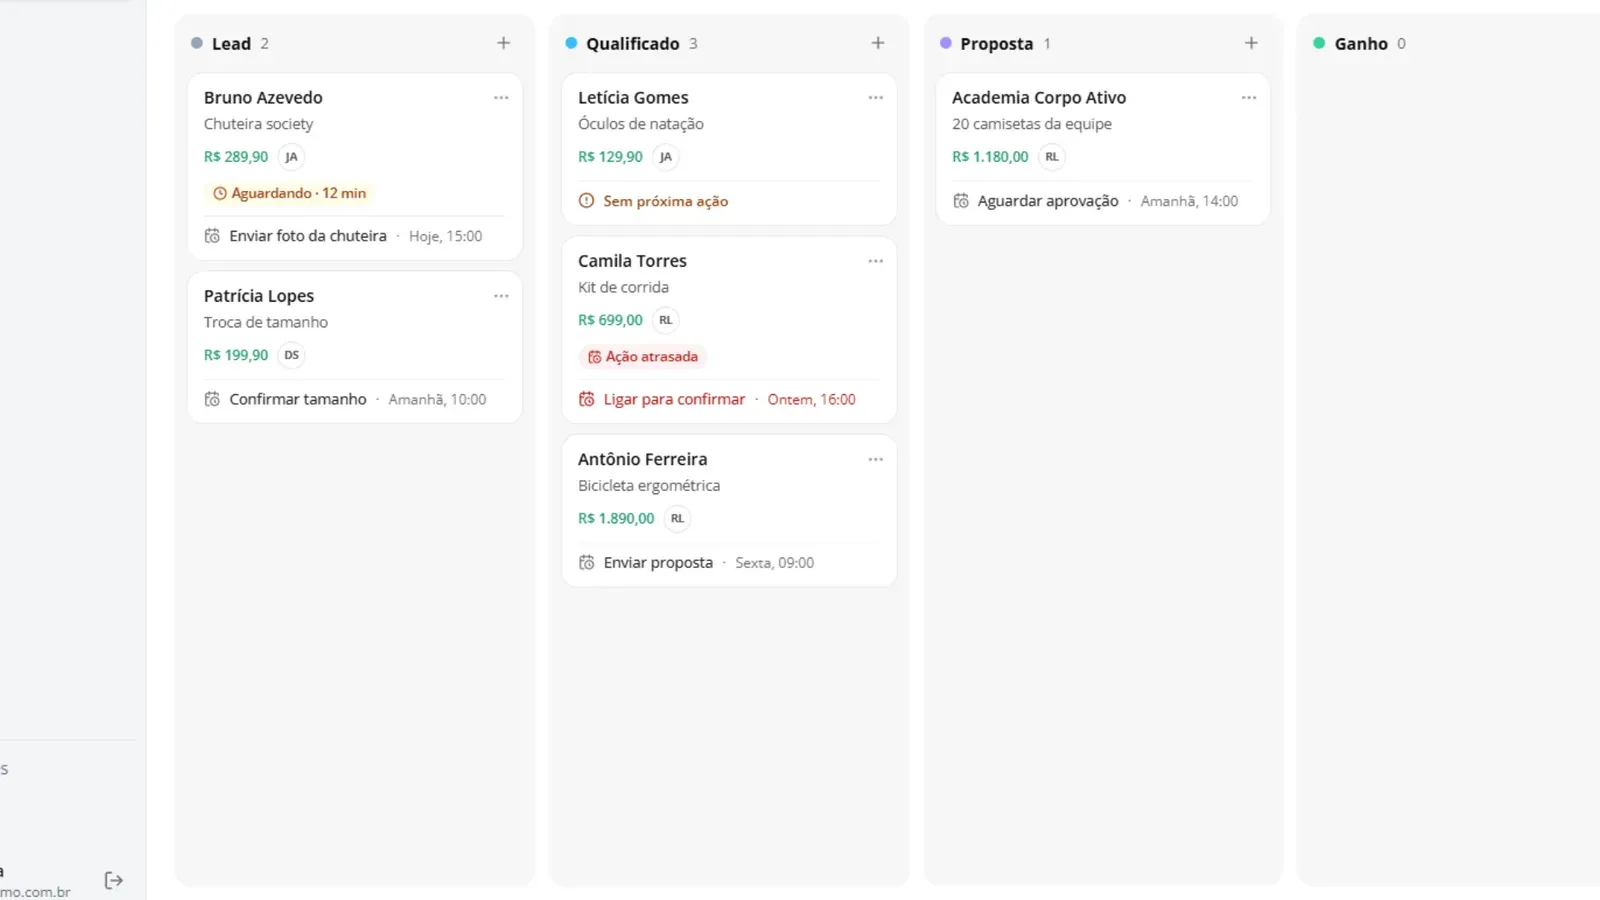Viewport: 1600px width, 900px height.
Task: Open Letícia Gomes card title
Action: pyautogui.click(x=633, y=98)
